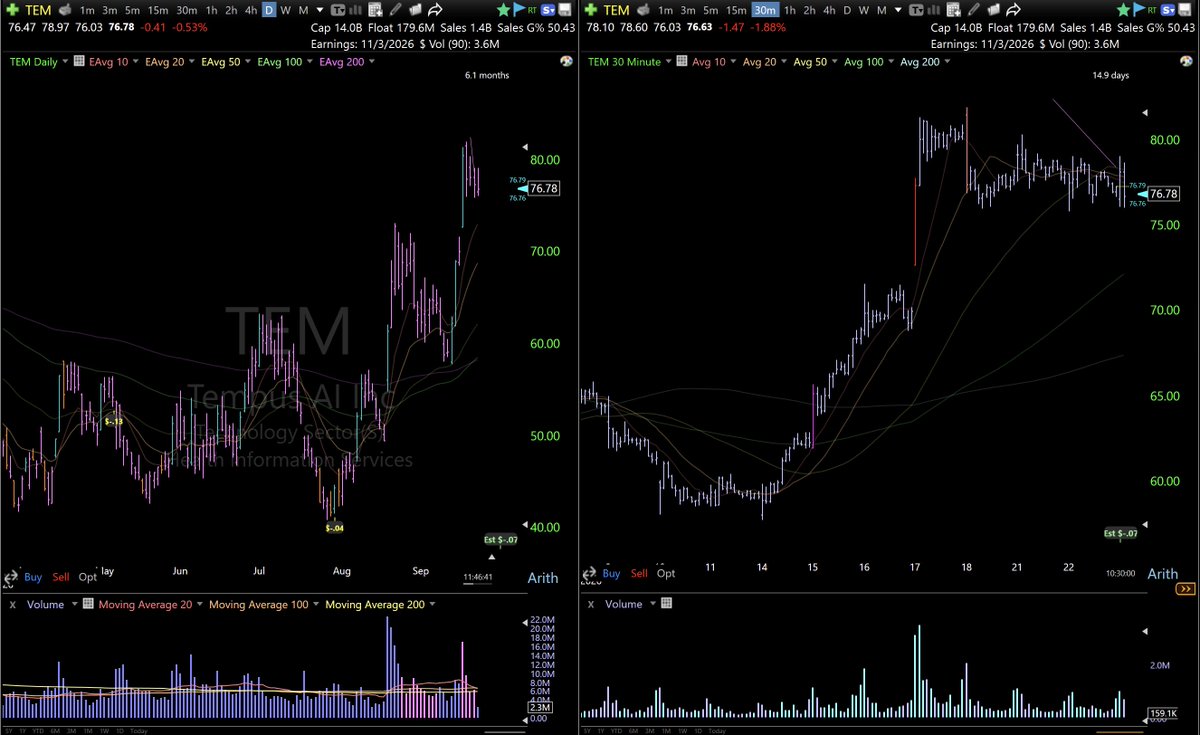This screenshot has height=735, width=1200.
Task: Open grid icon beside TEM Daily label
Action: 78,61
